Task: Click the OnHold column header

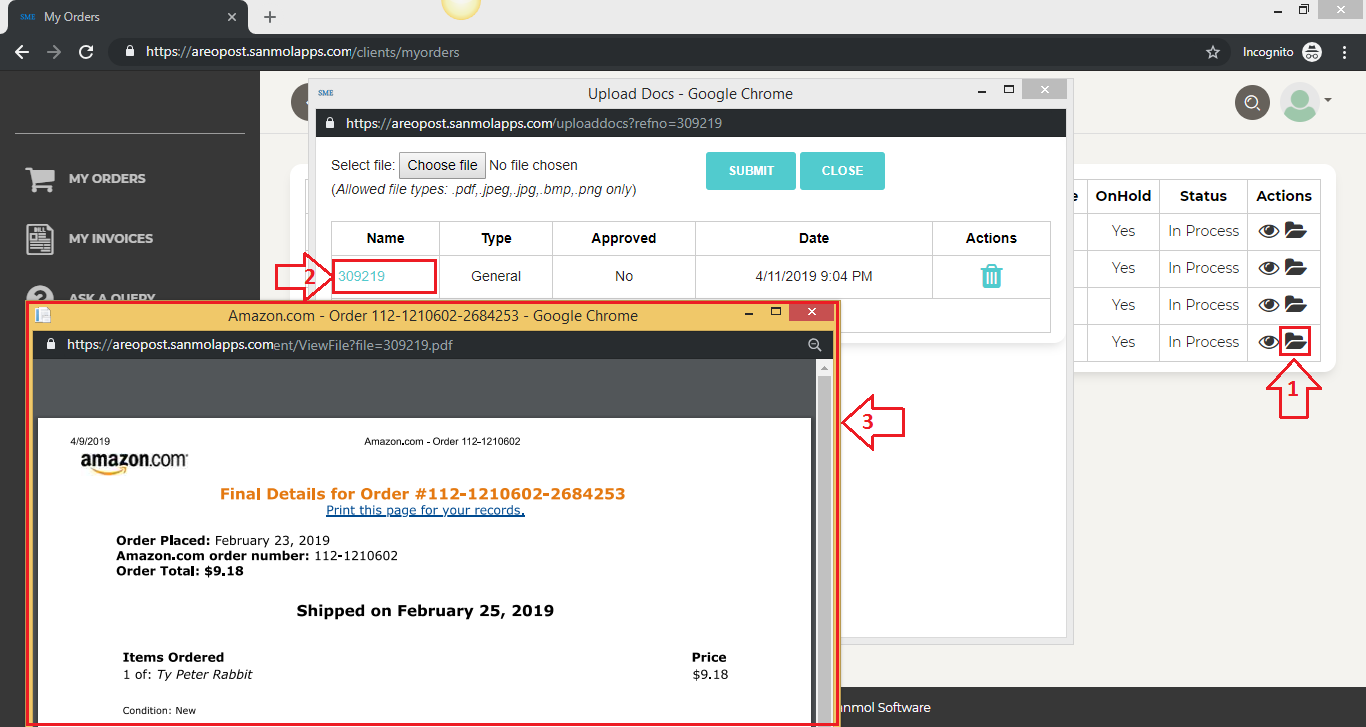Action: point(1123,196)
